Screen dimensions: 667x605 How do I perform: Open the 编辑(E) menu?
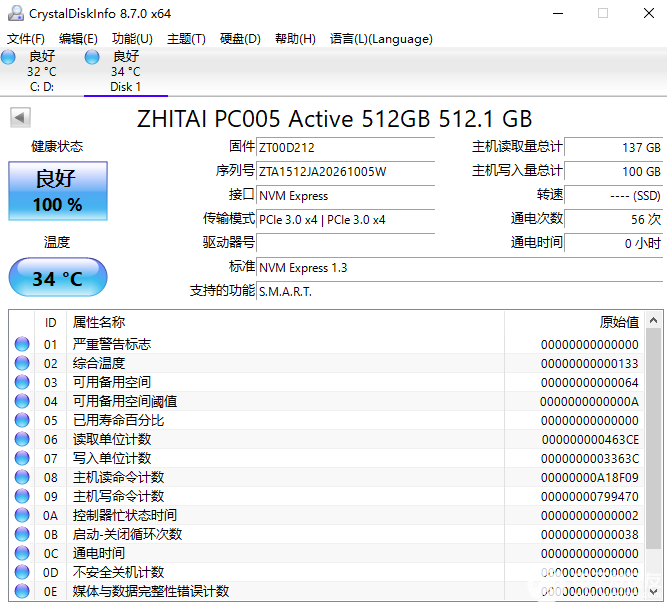tap(78, 39)
